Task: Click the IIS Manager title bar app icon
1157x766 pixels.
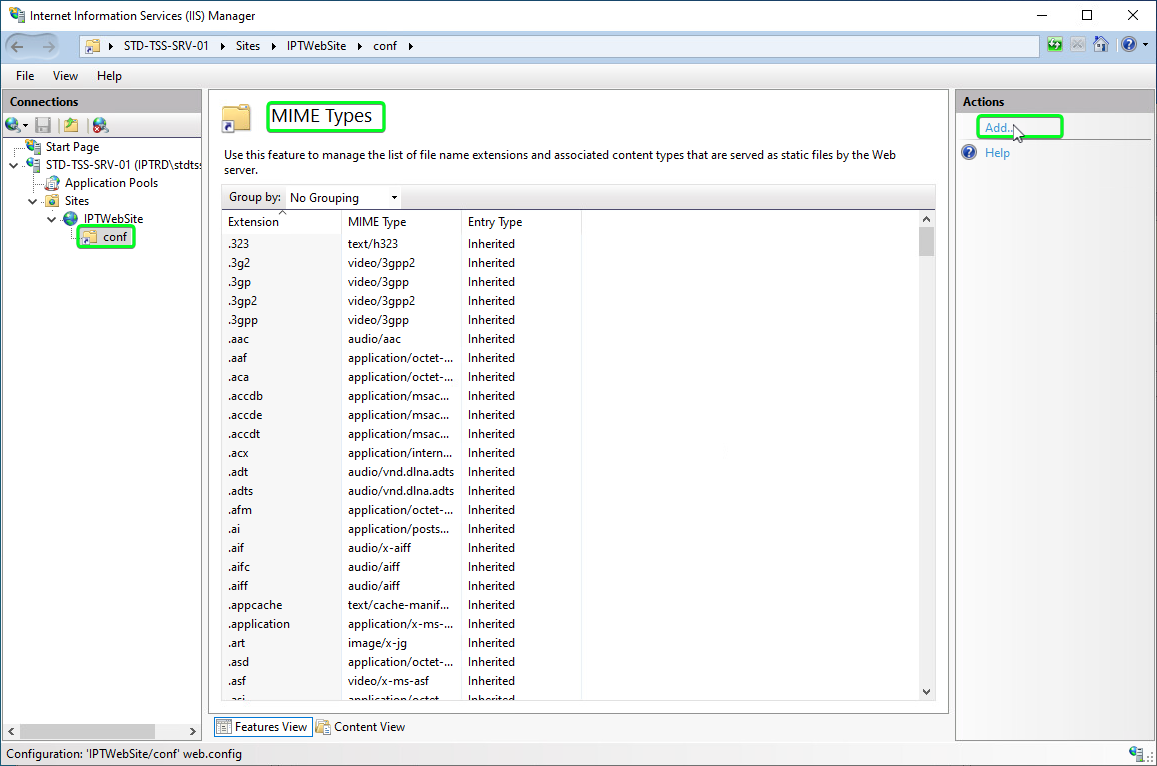Action: pos(16,15)
